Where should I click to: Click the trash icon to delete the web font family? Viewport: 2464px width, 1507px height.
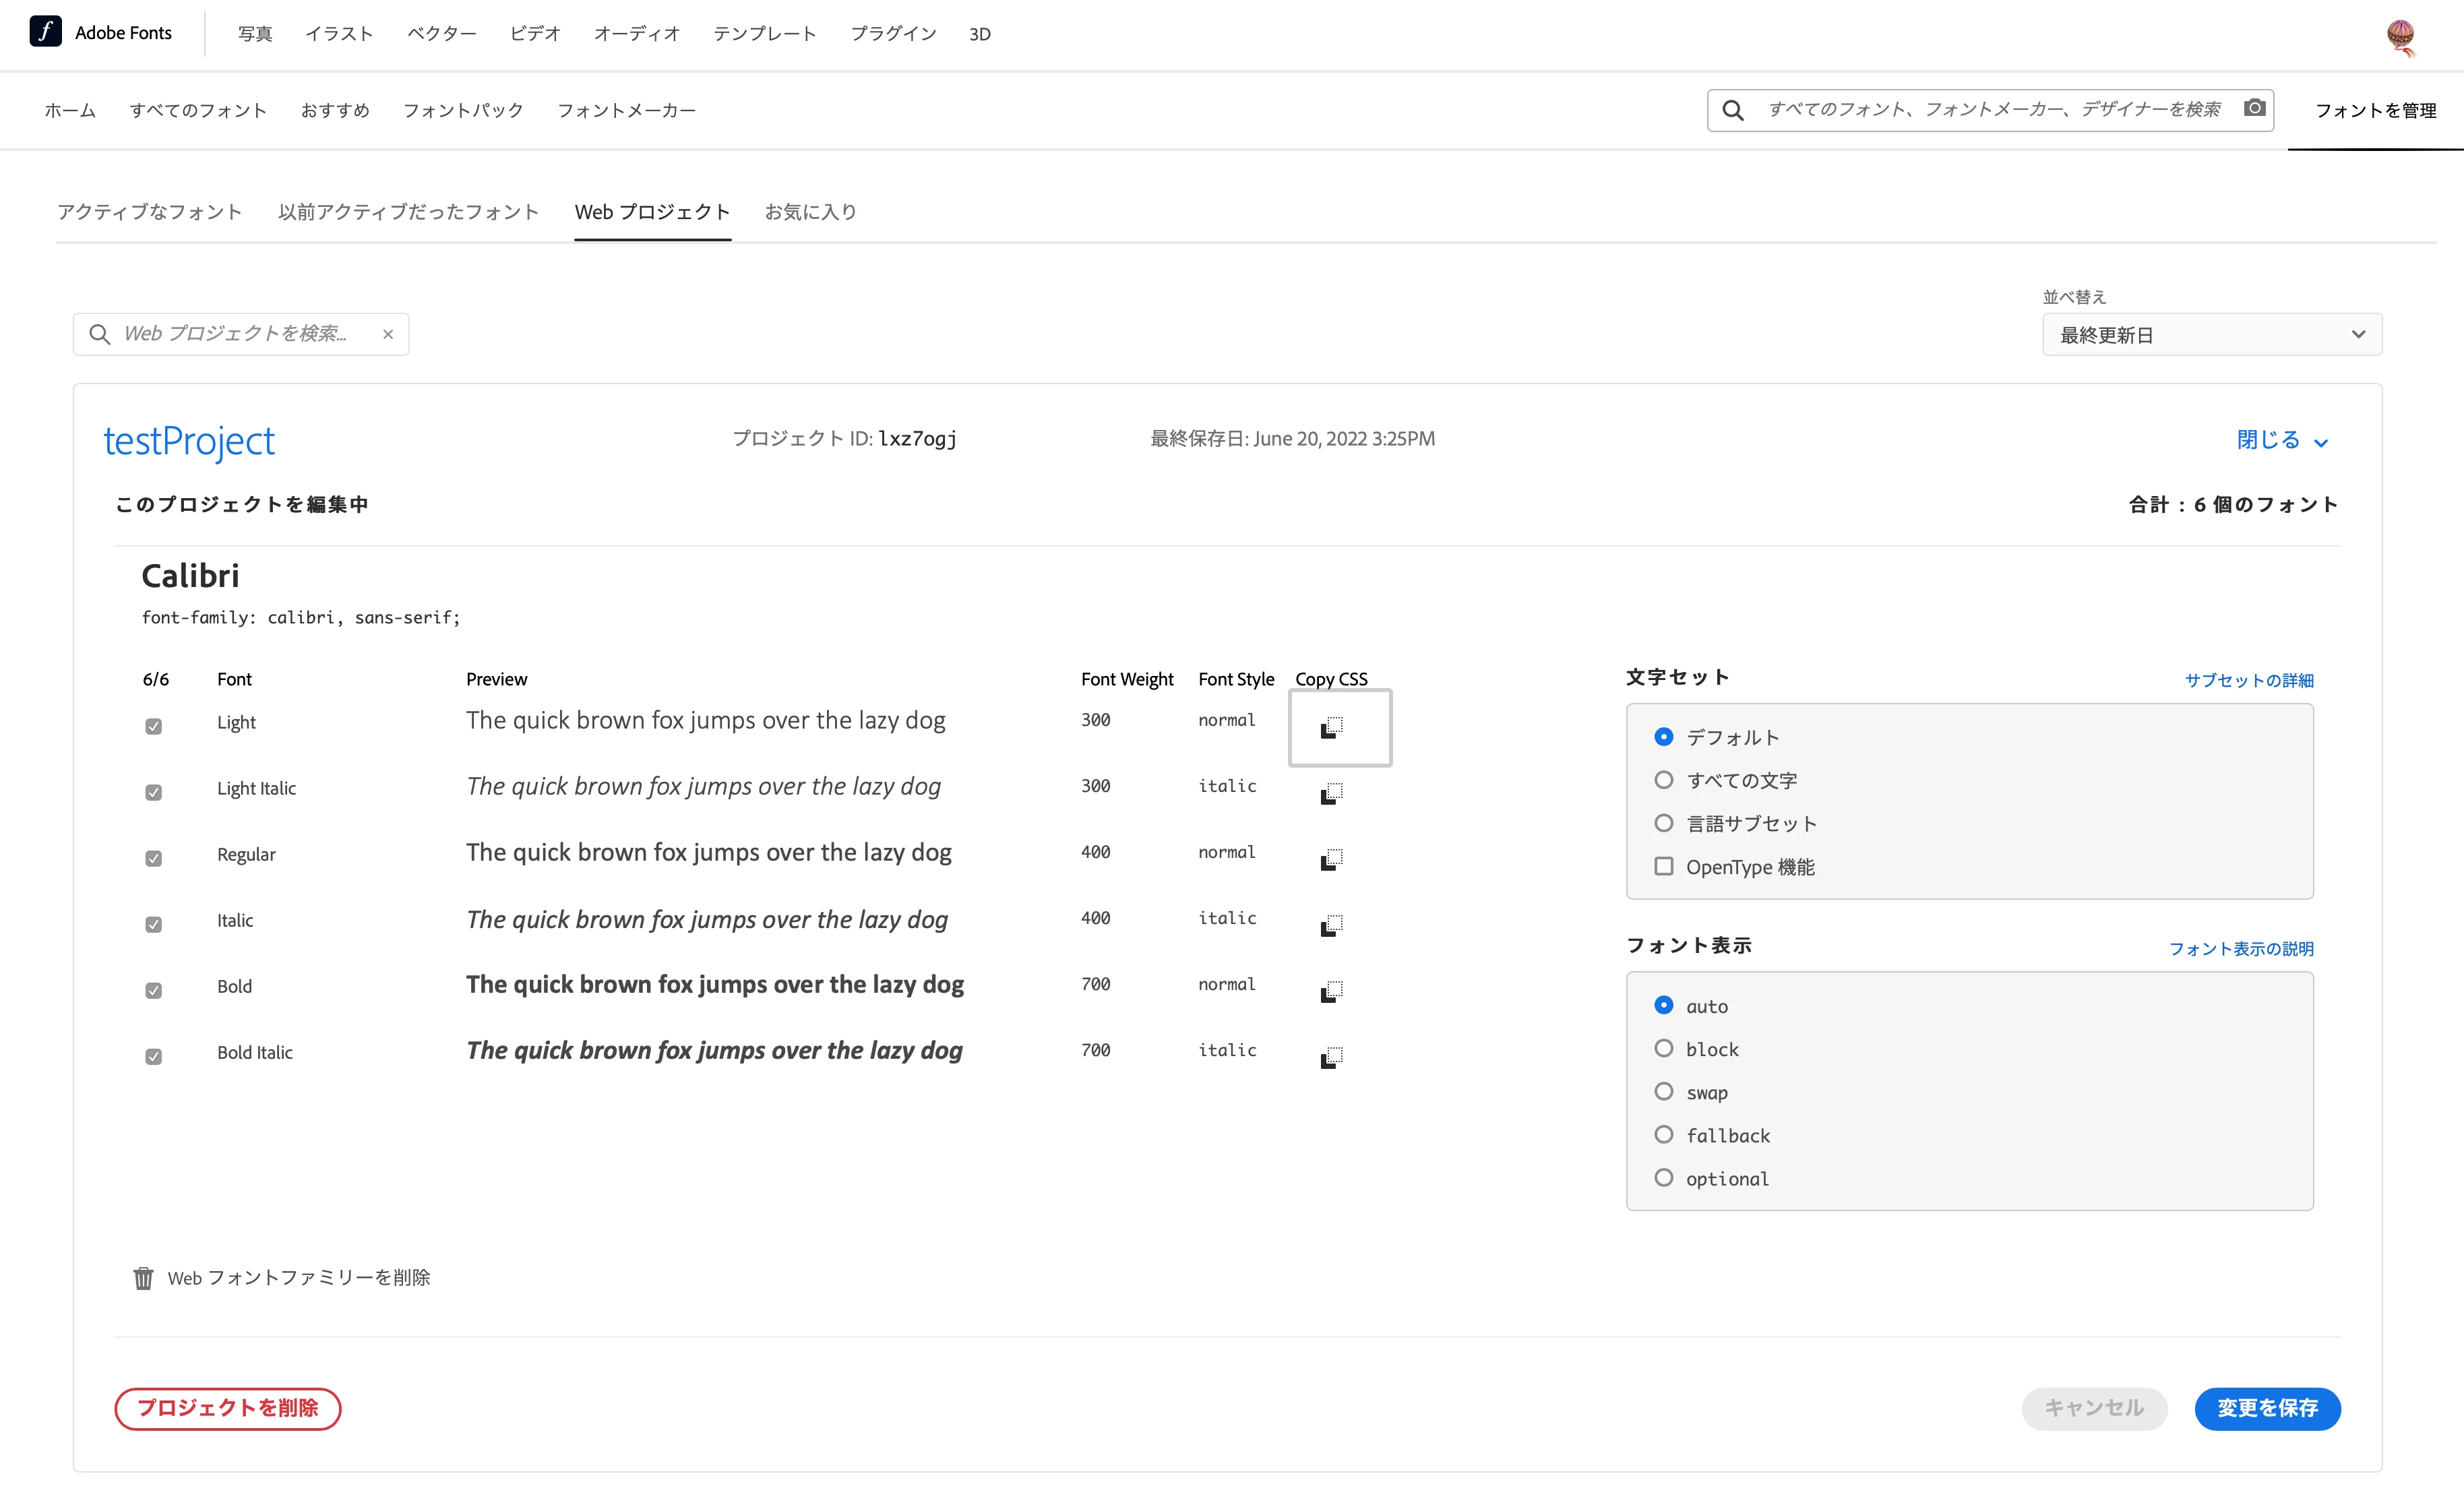tap(143, 1278)
